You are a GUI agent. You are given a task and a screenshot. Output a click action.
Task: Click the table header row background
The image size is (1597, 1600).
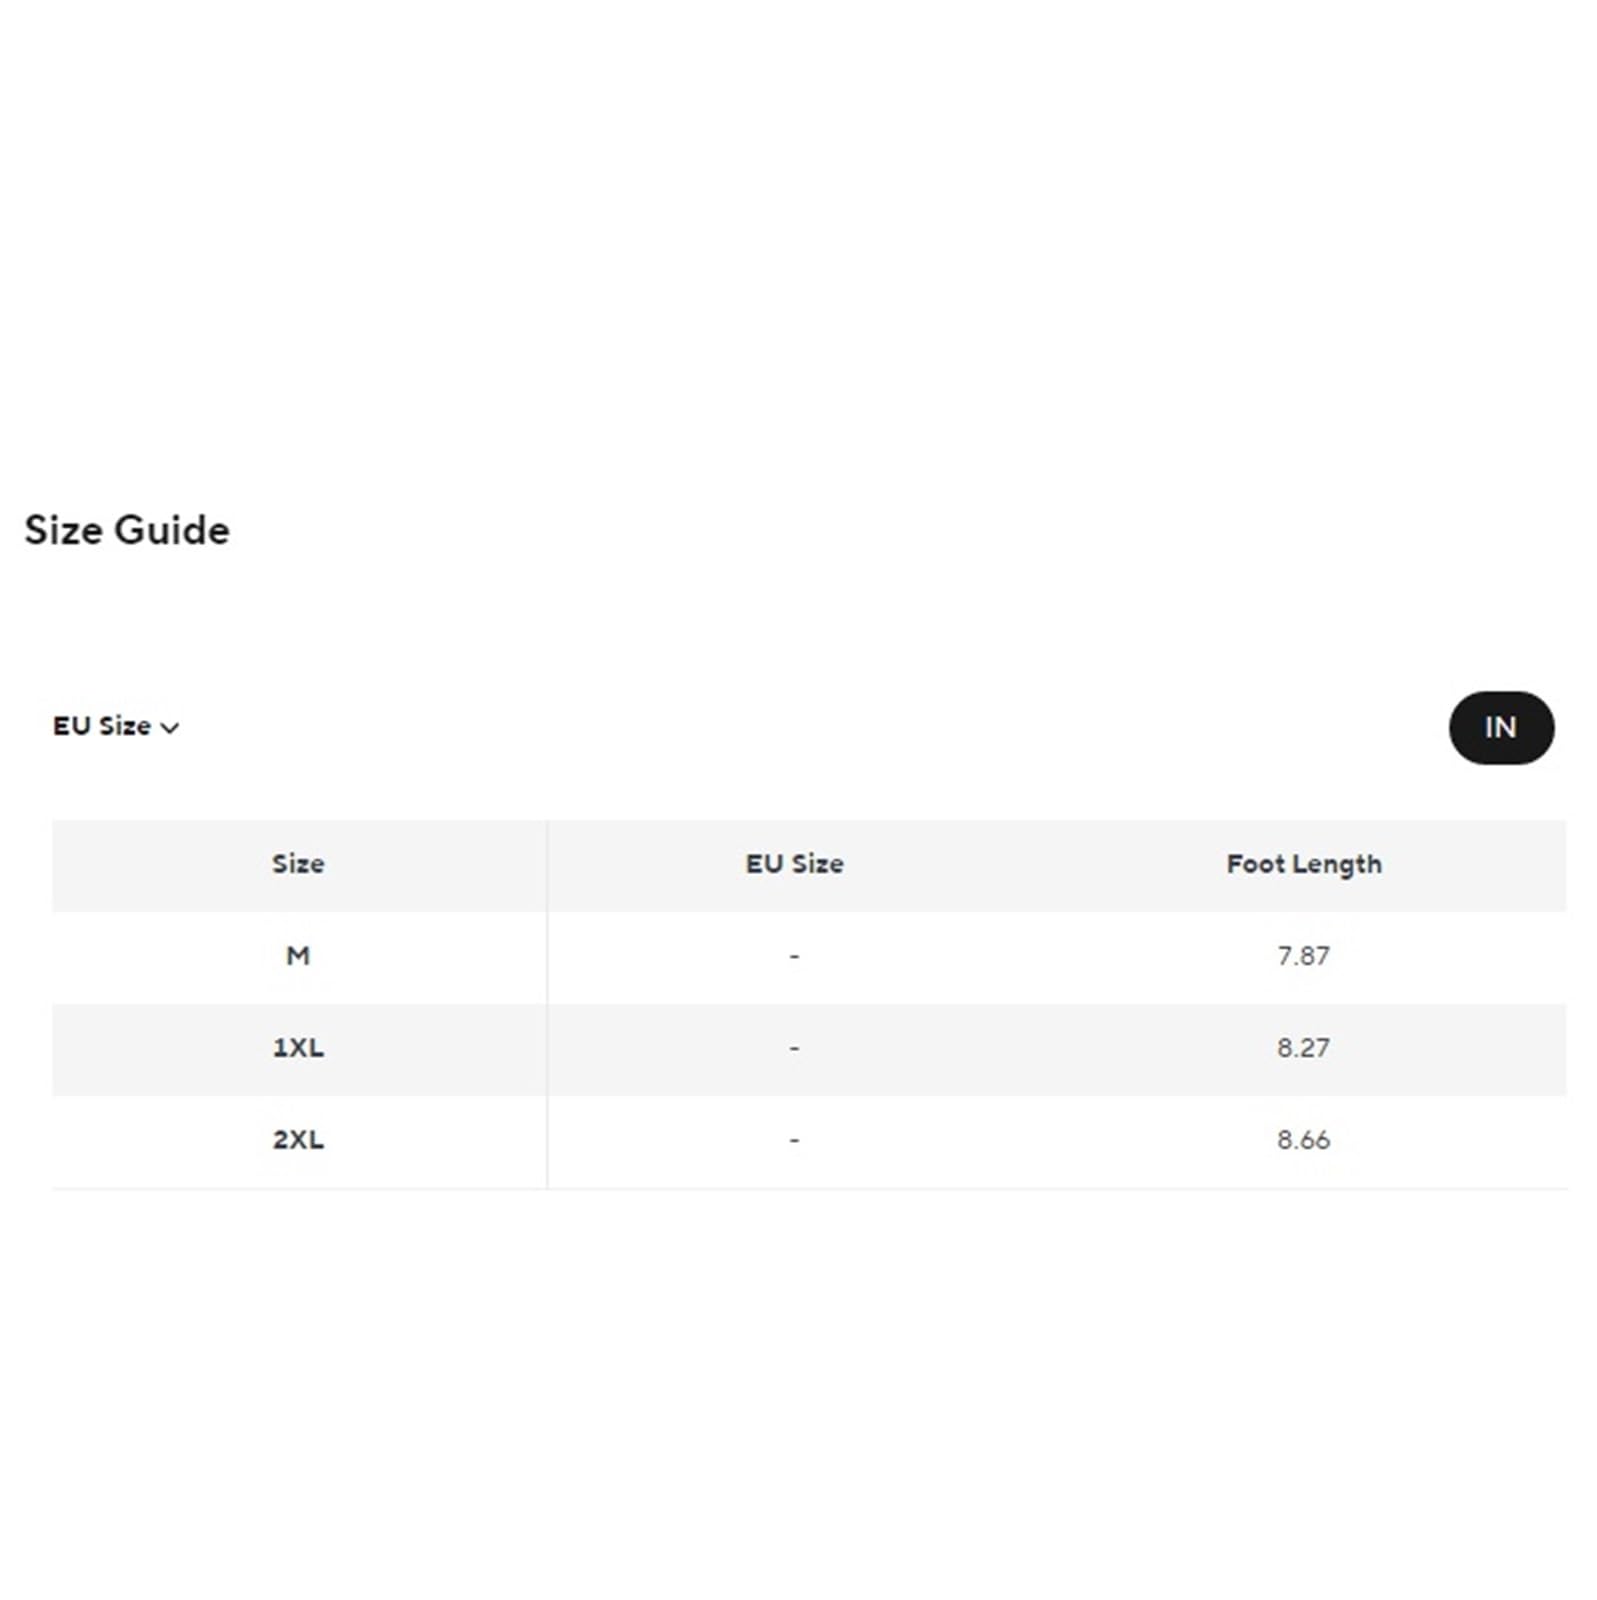(x=809, y=865)
